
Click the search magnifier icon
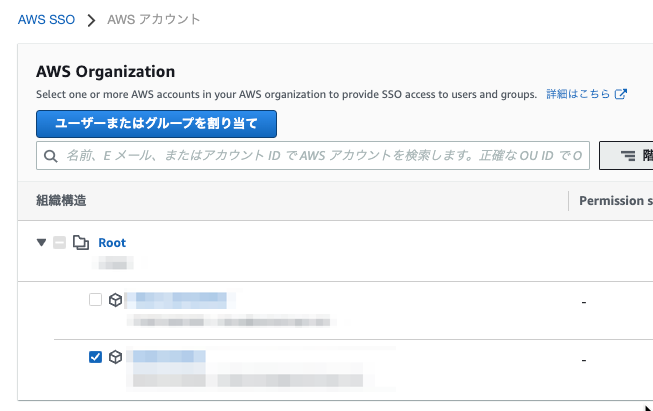click(x=51, y=156)
